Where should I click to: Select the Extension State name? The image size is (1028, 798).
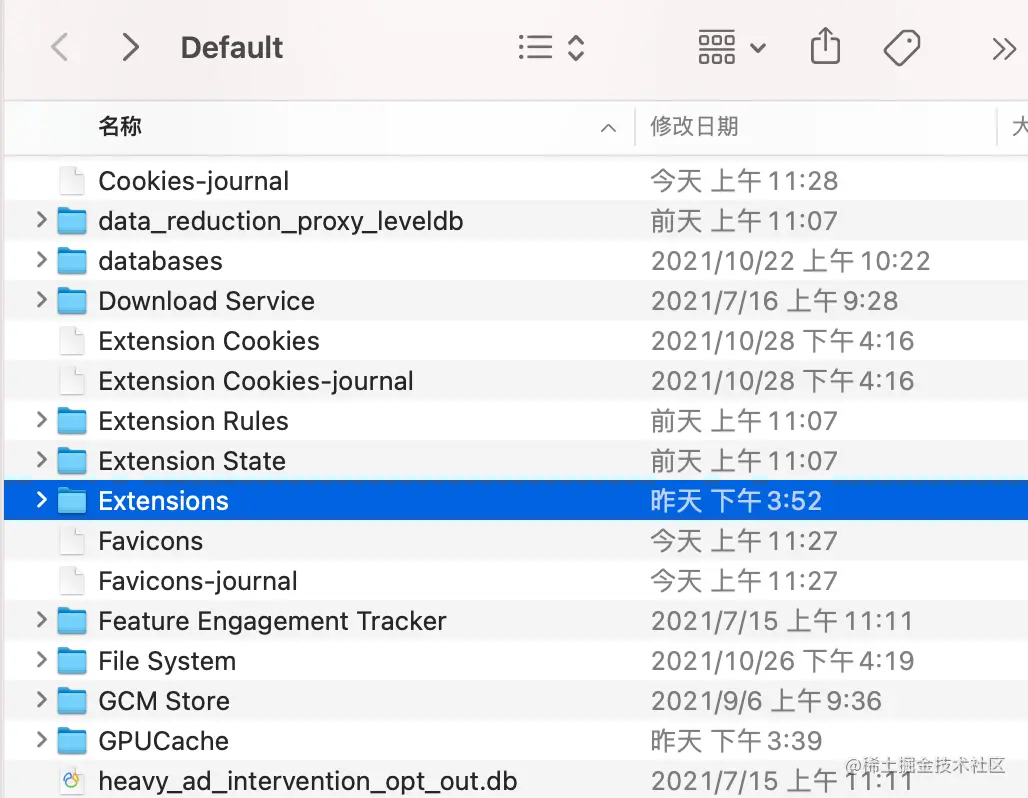pos(192,461)
